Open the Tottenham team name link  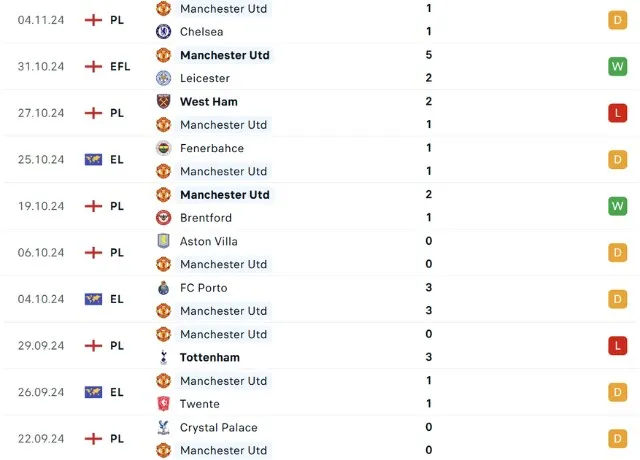pyautogui.click(x=210, y=358)
